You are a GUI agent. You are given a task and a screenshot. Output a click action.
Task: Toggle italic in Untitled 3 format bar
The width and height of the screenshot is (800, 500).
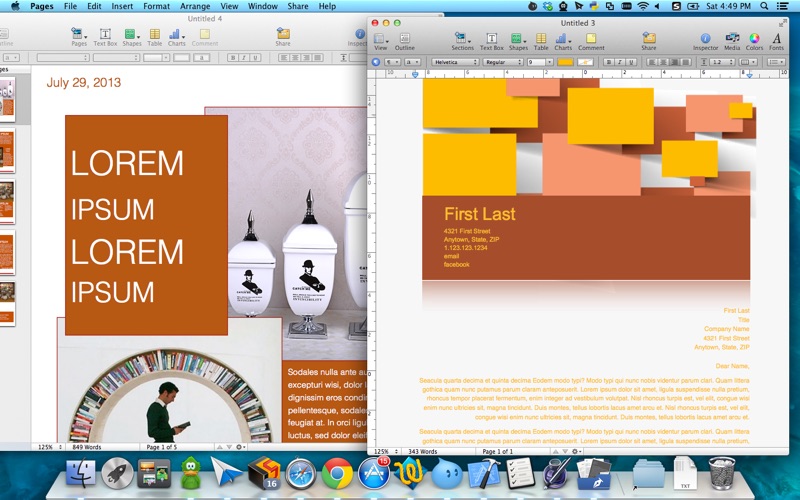(619, 62)
